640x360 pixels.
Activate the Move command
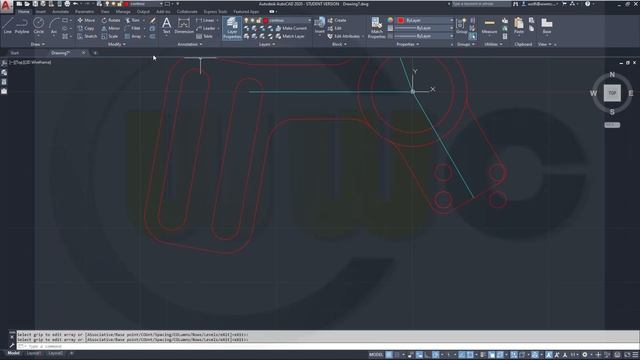click(x=86, y=20)
